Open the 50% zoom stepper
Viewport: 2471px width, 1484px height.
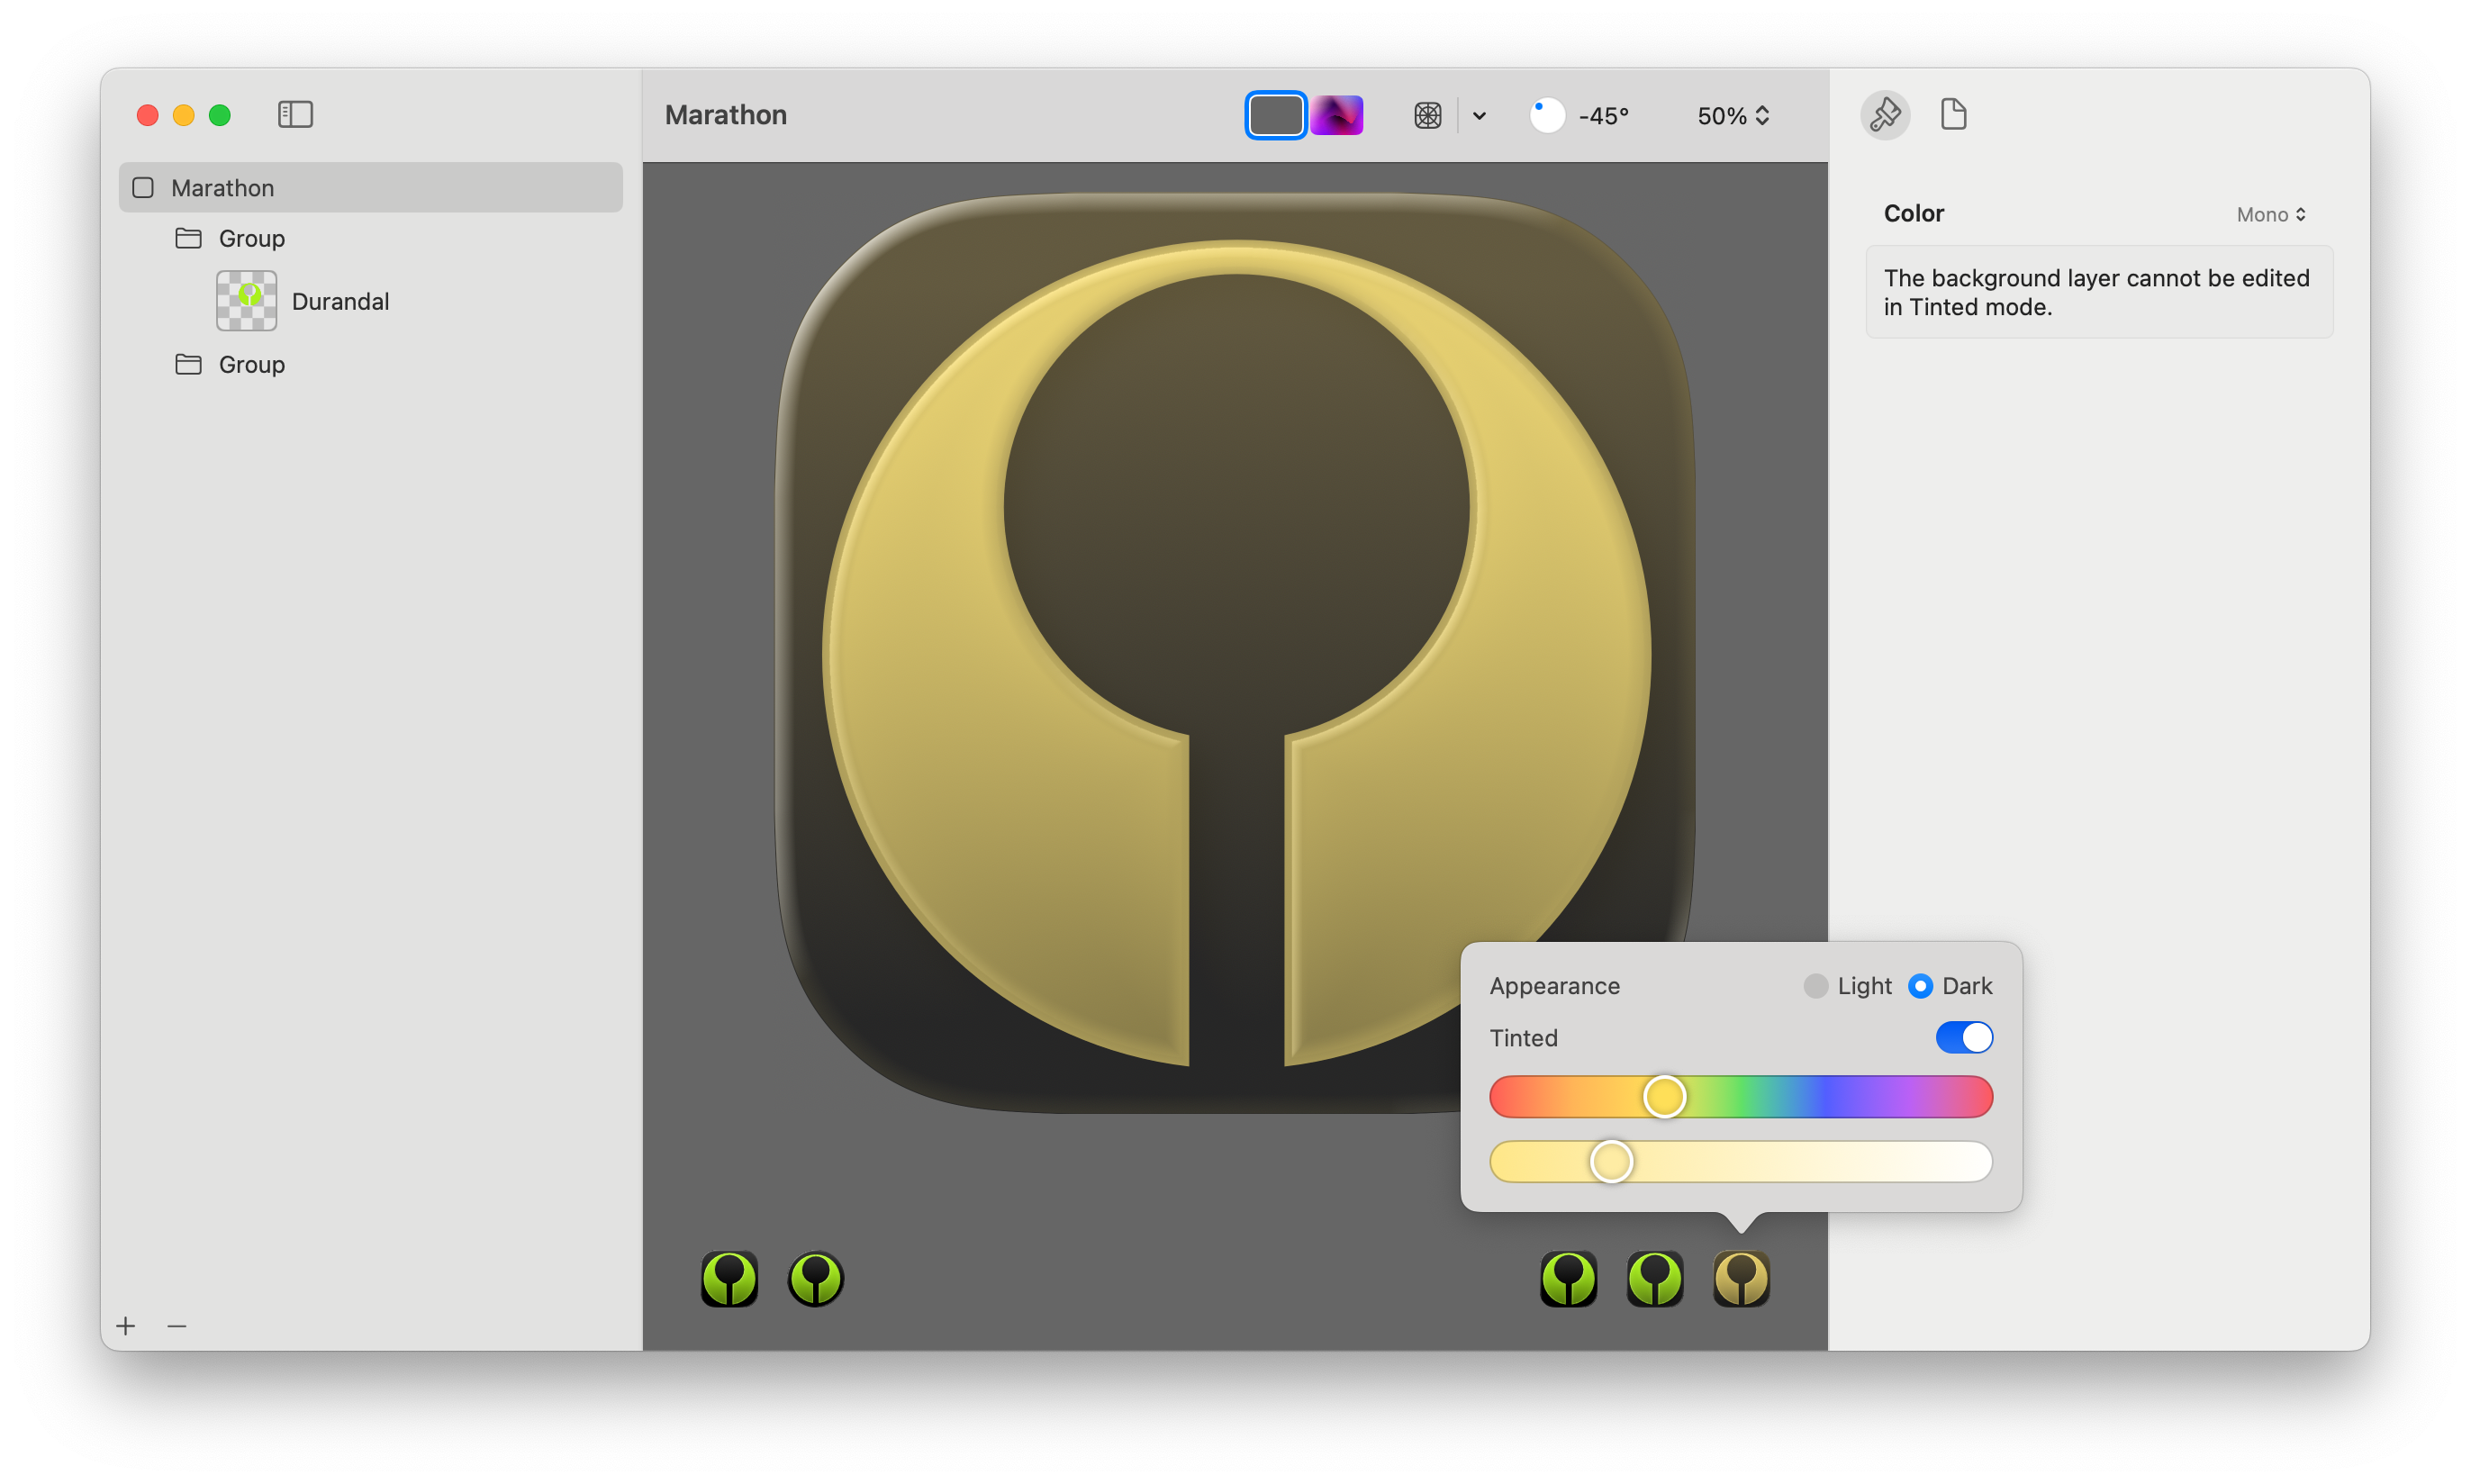point(1733,116)
